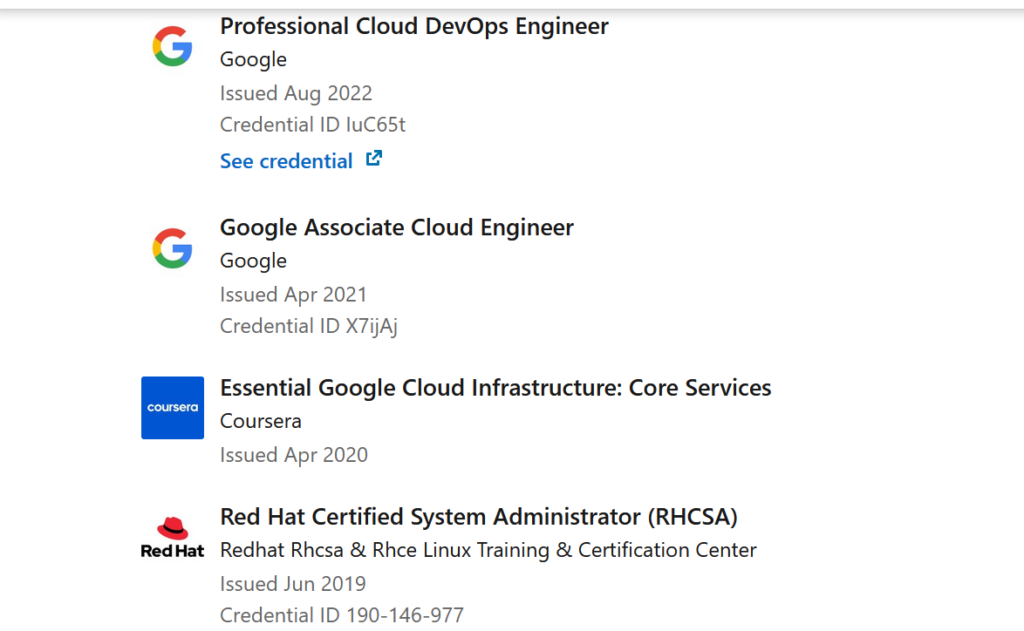Select the Issued Apr 2021 text
The image size is (1024, 631).
coord(293,295)
